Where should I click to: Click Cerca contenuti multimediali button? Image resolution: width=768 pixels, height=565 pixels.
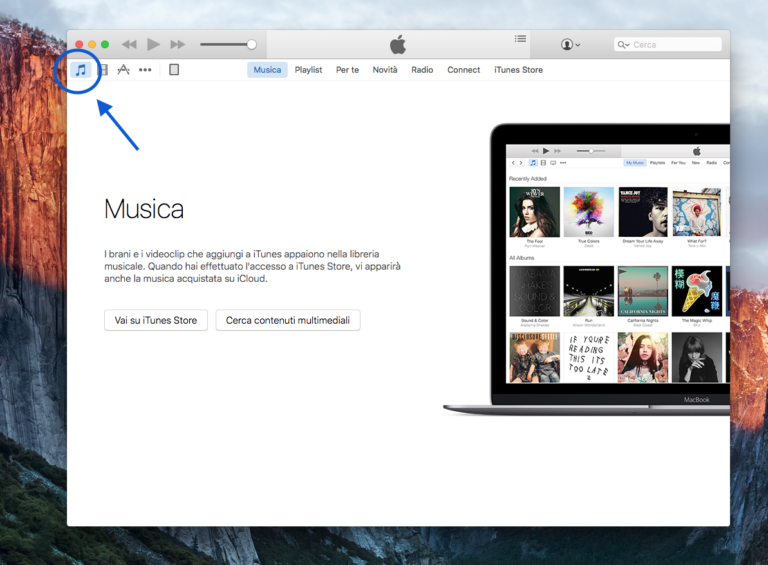pos(288,320)
